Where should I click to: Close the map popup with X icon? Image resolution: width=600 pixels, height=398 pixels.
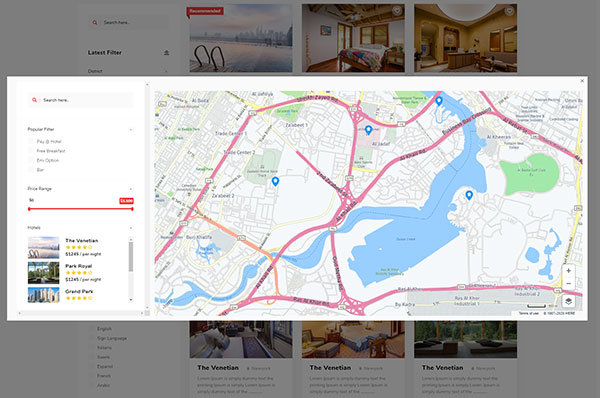pyautogui.click(x=582, y=81)
